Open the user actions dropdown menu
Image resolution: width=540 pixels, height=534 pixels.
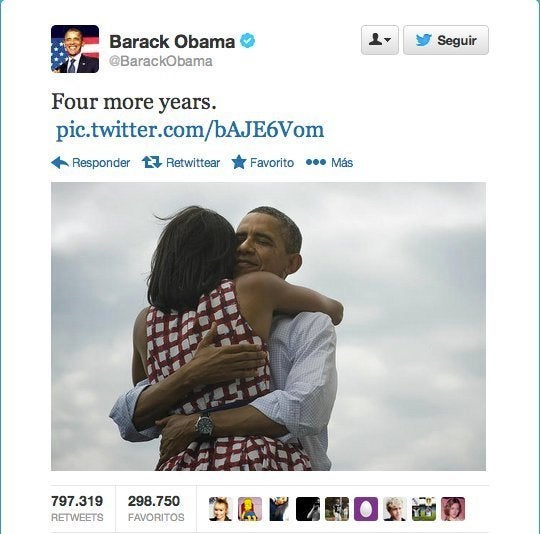click(x=380, y=40)
